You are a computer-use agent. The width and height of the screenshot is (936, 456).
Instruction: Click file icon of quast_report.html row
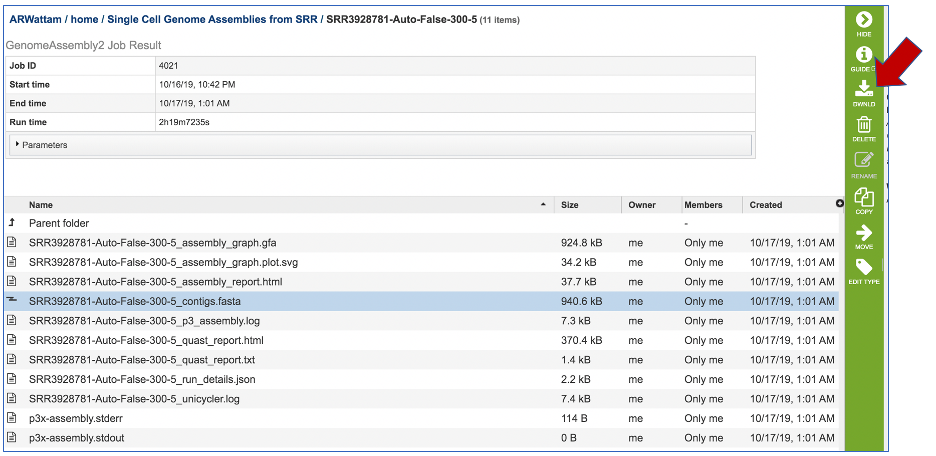pyautogui.click(x=11, y=340)
